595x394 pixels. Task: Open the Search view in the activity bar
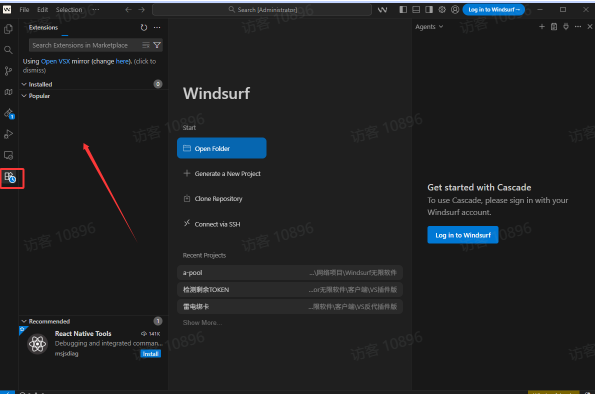point(8,50)
